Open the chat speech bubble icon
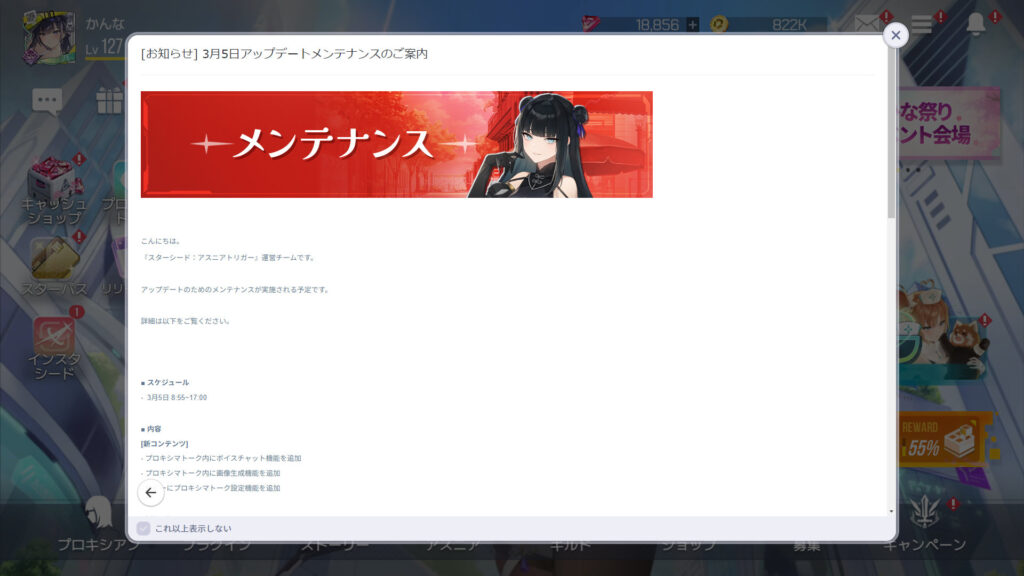 click(x=47, y=100)
